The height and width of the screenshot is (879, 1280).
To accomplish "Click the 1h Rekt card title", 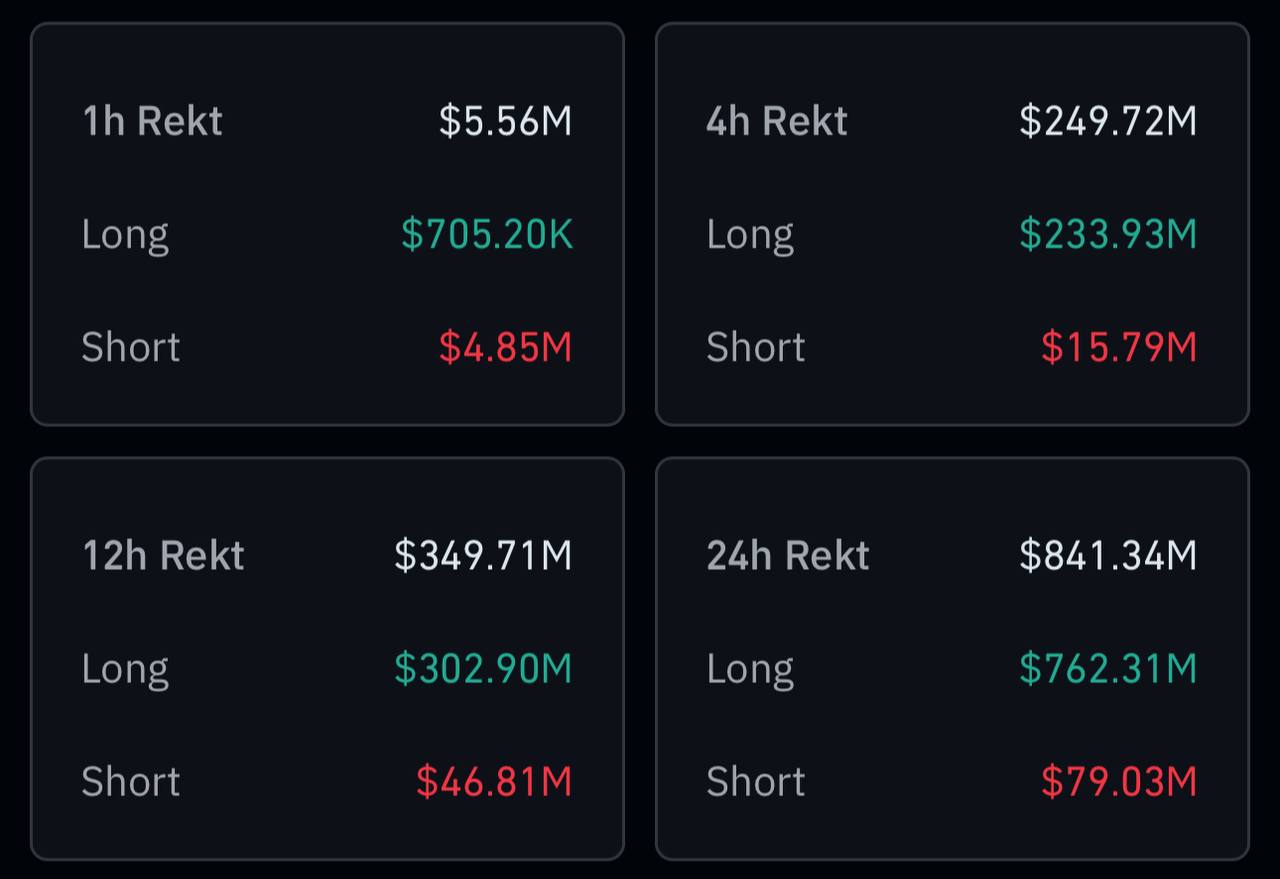I will tap(152, 121).
